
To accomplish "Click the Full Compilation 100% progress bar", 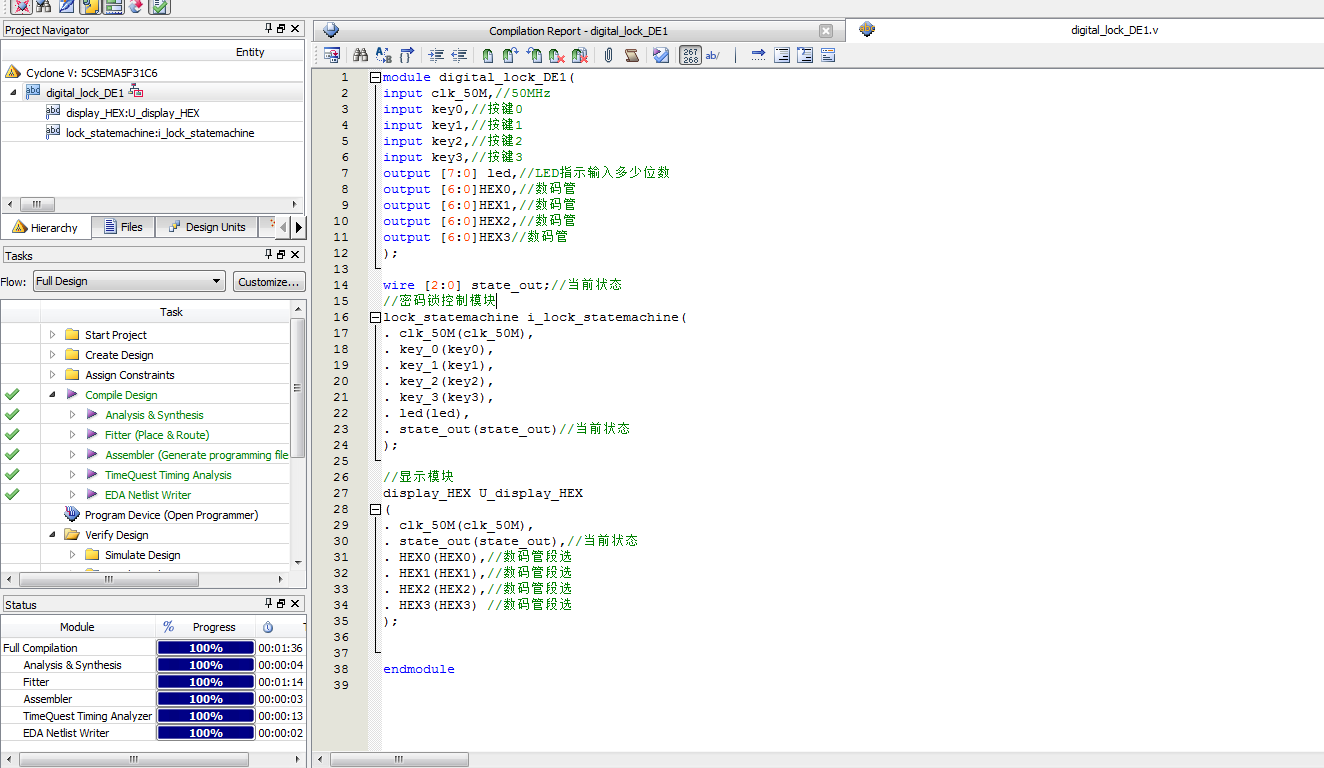I will (x=205, y=648).
